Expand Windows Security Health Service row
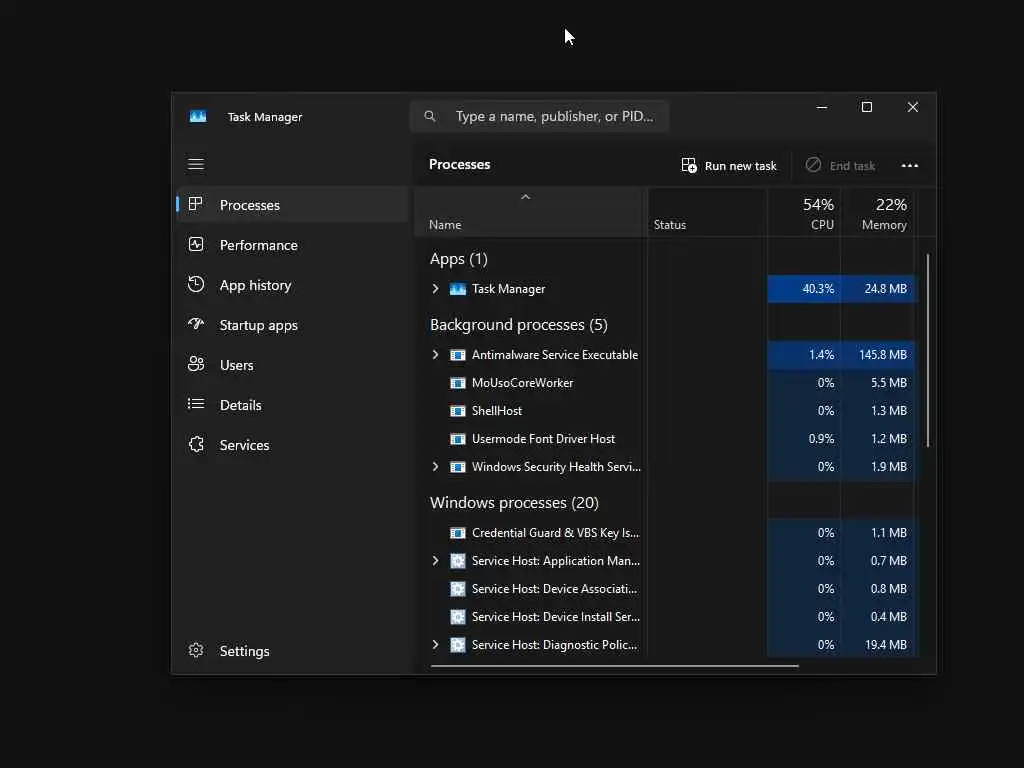Screen dimensions: 1024x768 [x=436, y=467]
